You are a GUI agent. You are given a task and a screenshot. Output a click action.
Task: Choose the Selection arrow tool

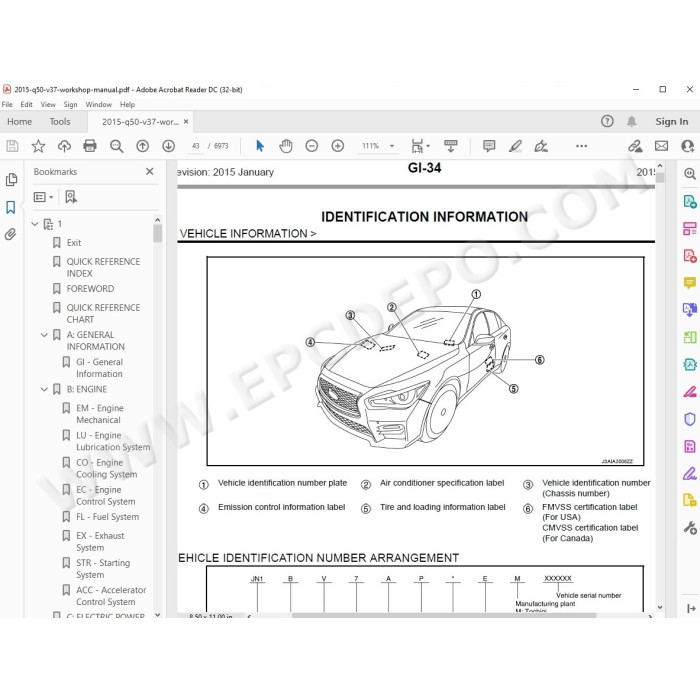260,146
